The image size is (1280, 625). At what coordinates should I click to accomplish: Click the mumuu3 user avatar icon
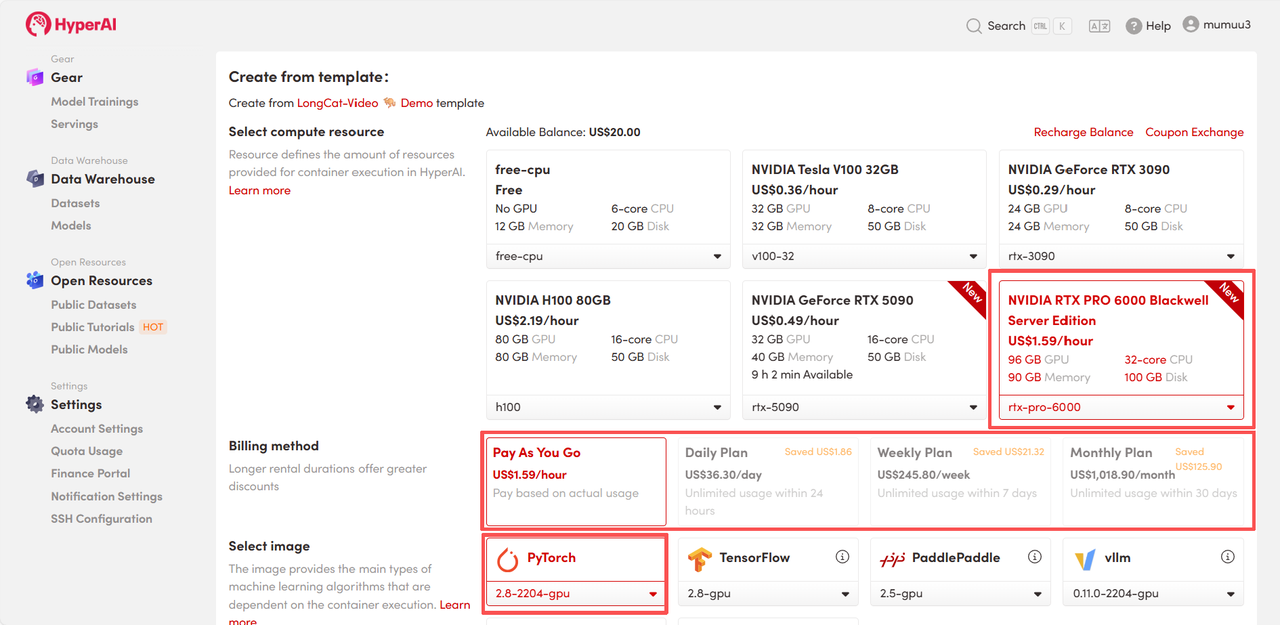[x=1190, y=24]
